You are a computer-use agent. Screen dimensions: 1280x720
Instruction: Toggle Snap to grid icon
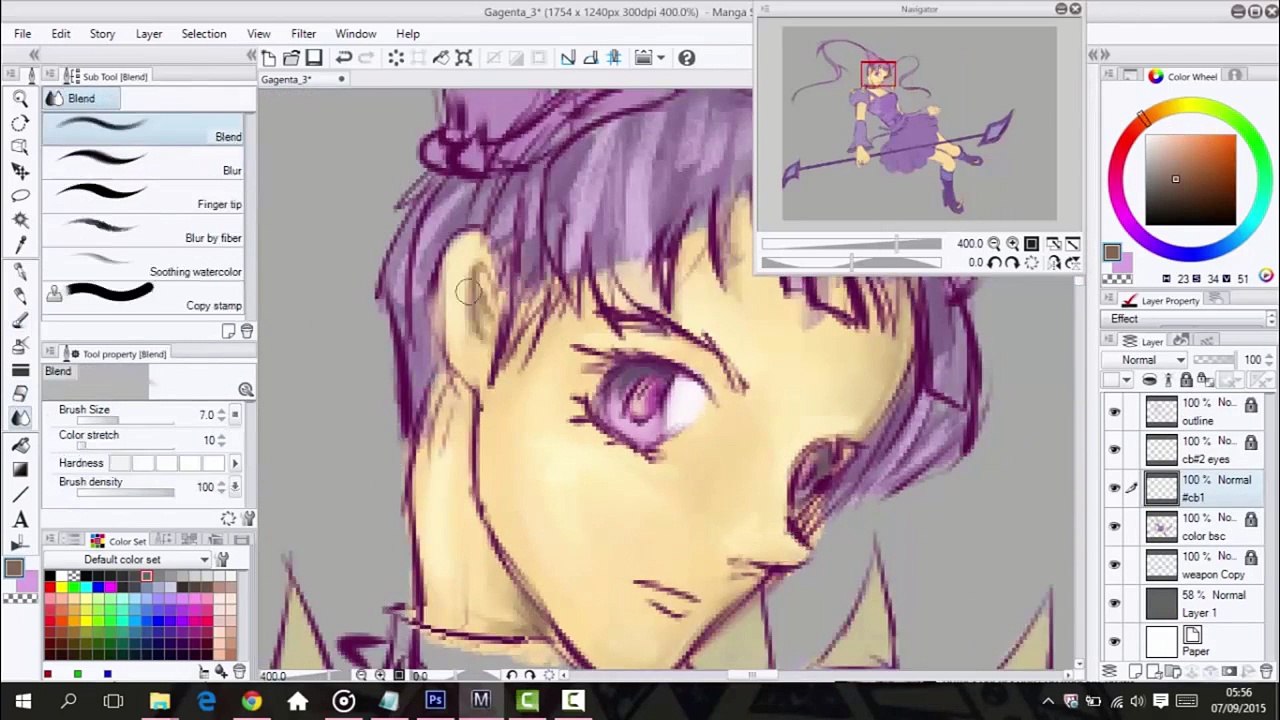614,58
